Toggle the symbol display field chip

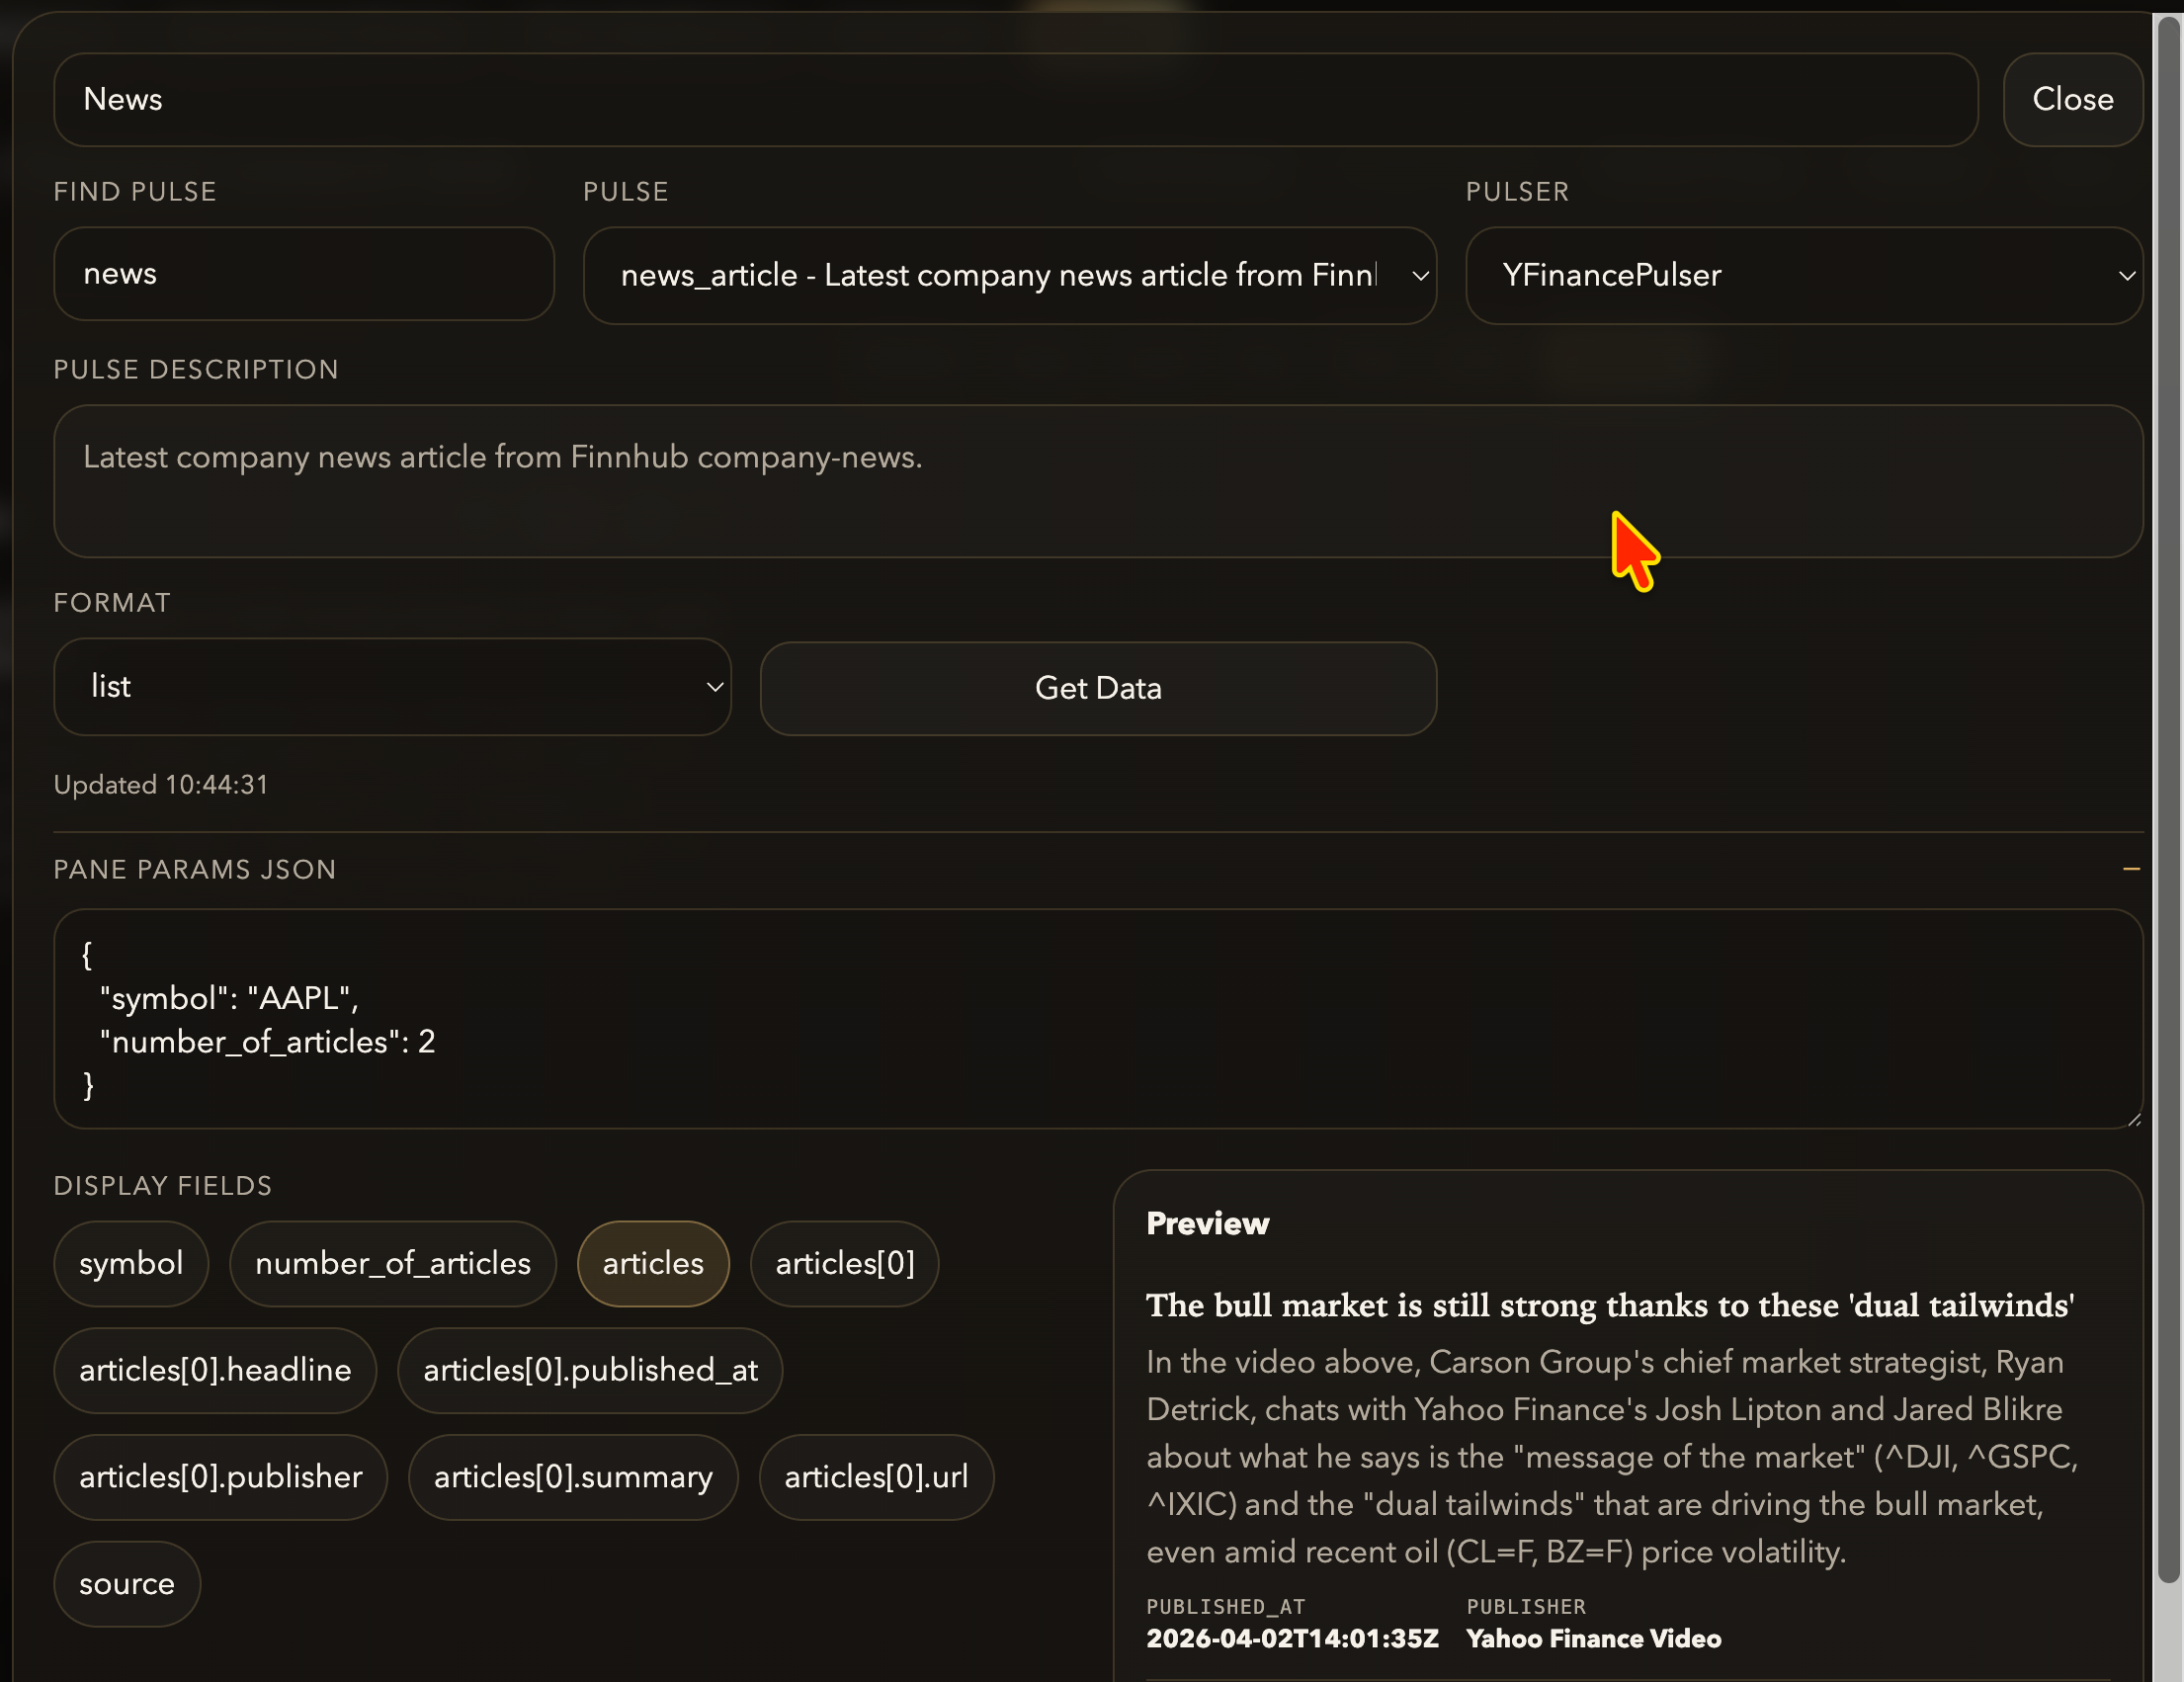131,1263
